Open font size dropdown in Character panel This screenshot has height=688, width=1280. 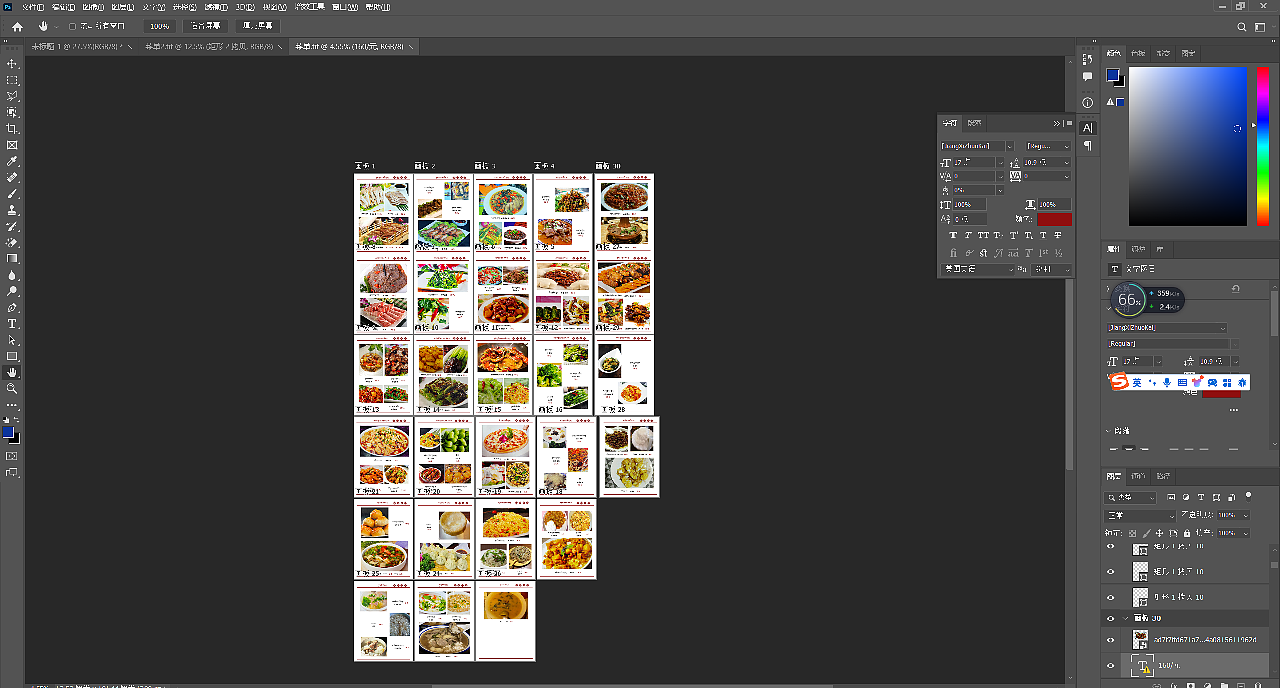pyautogui.click(x=1000, y=162)
